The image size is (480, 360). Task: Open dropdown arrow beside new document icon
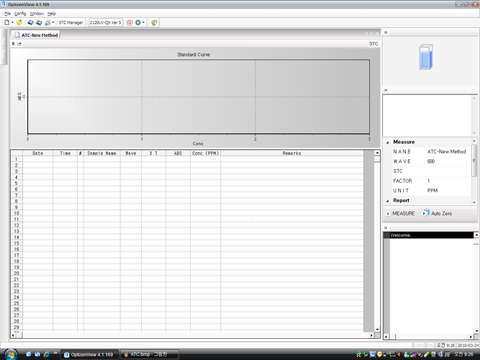[x=12, y=22]
